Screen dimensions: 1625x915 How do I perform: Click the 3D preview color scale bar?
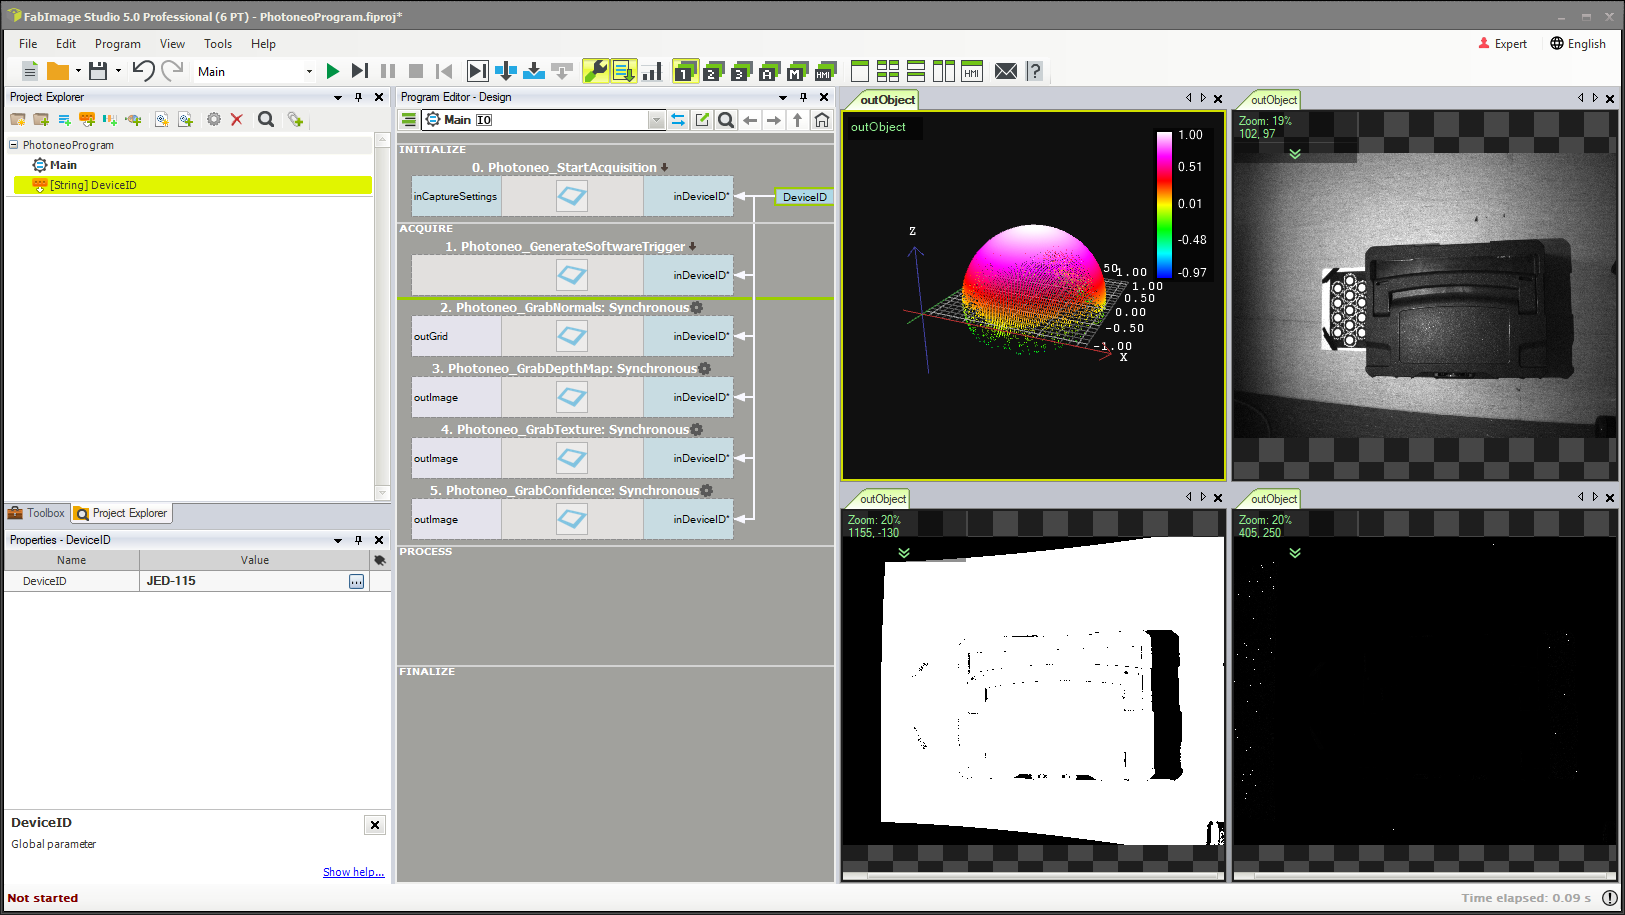[1164, 204]
